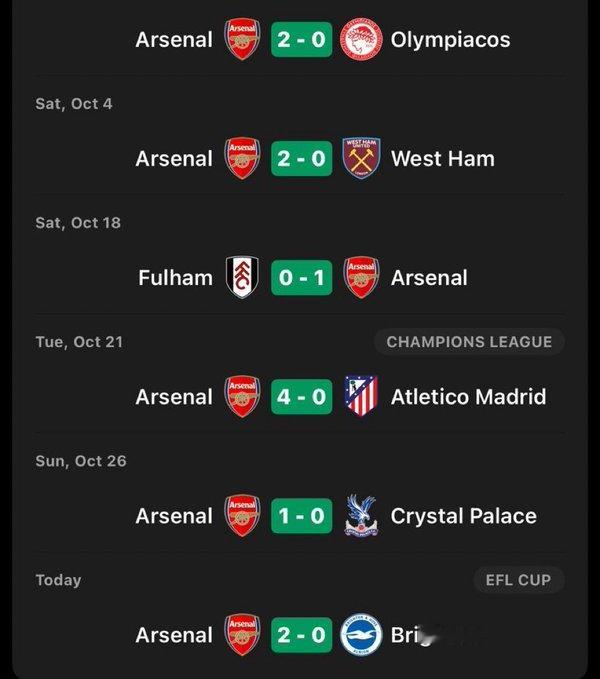
Task: Select the EFL CUP competition tag
Action: (x=518, y=580)
